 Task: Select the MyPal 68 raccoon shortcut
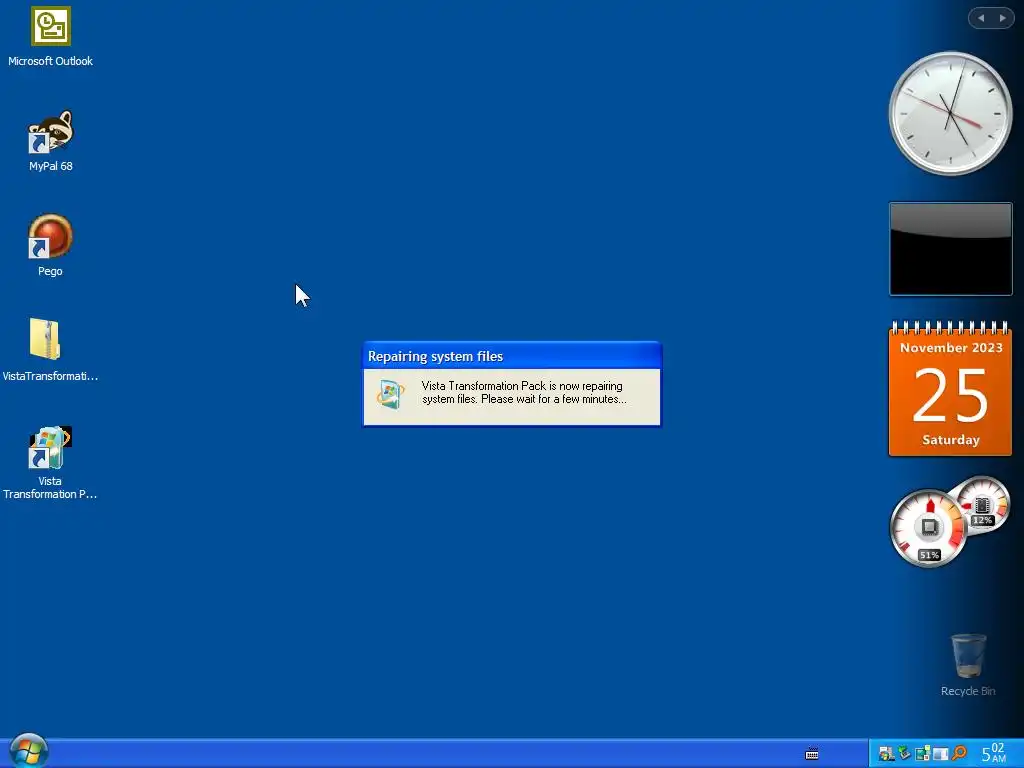pyautogui.click(x=50, y=141)
